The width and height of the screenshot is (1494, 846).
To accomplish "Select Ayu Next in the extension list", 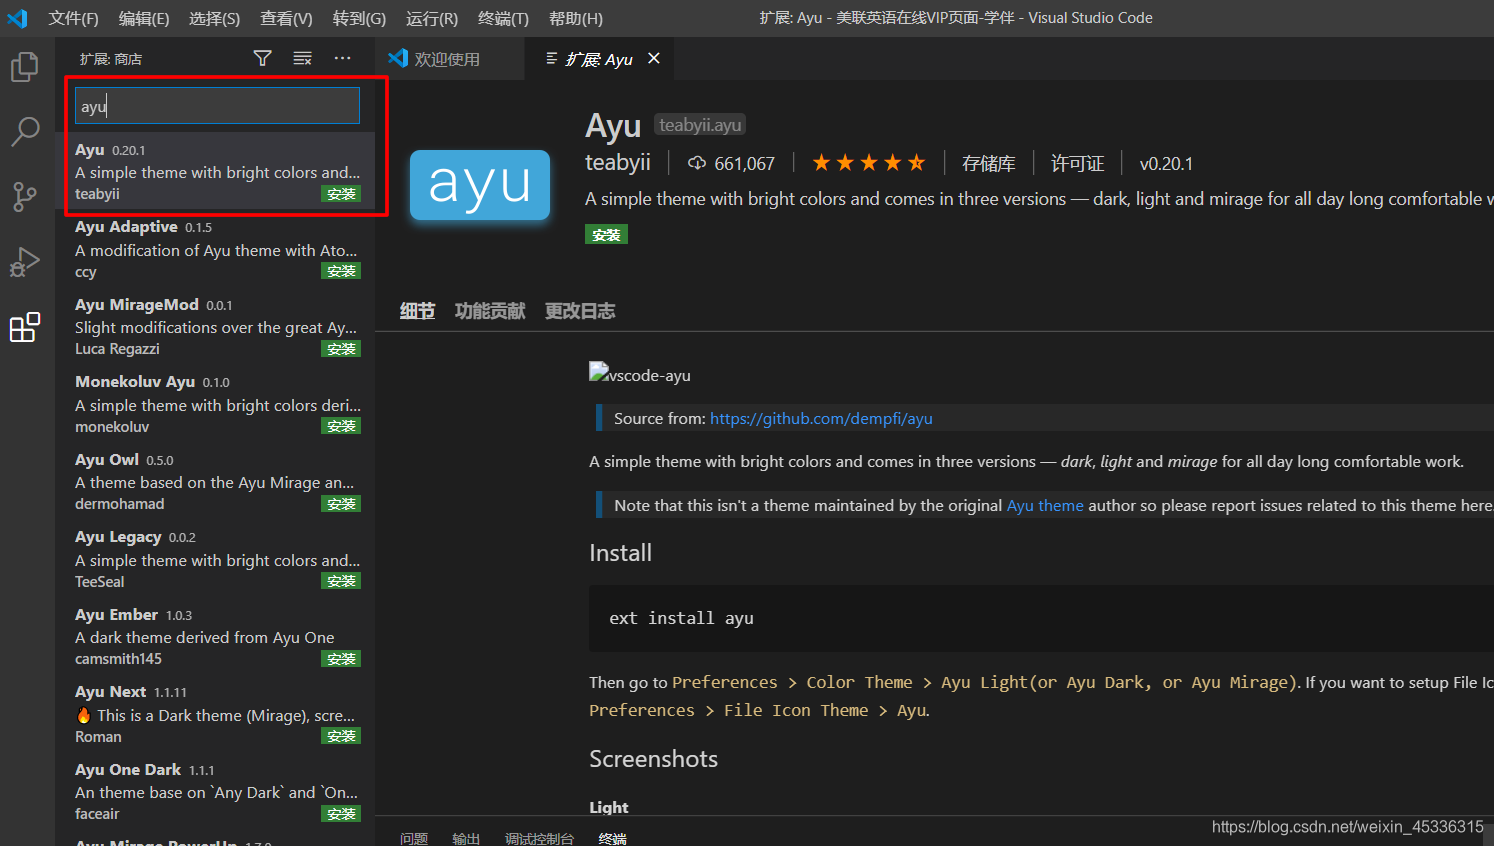I will pyautogui.click(x=215, y=714).
